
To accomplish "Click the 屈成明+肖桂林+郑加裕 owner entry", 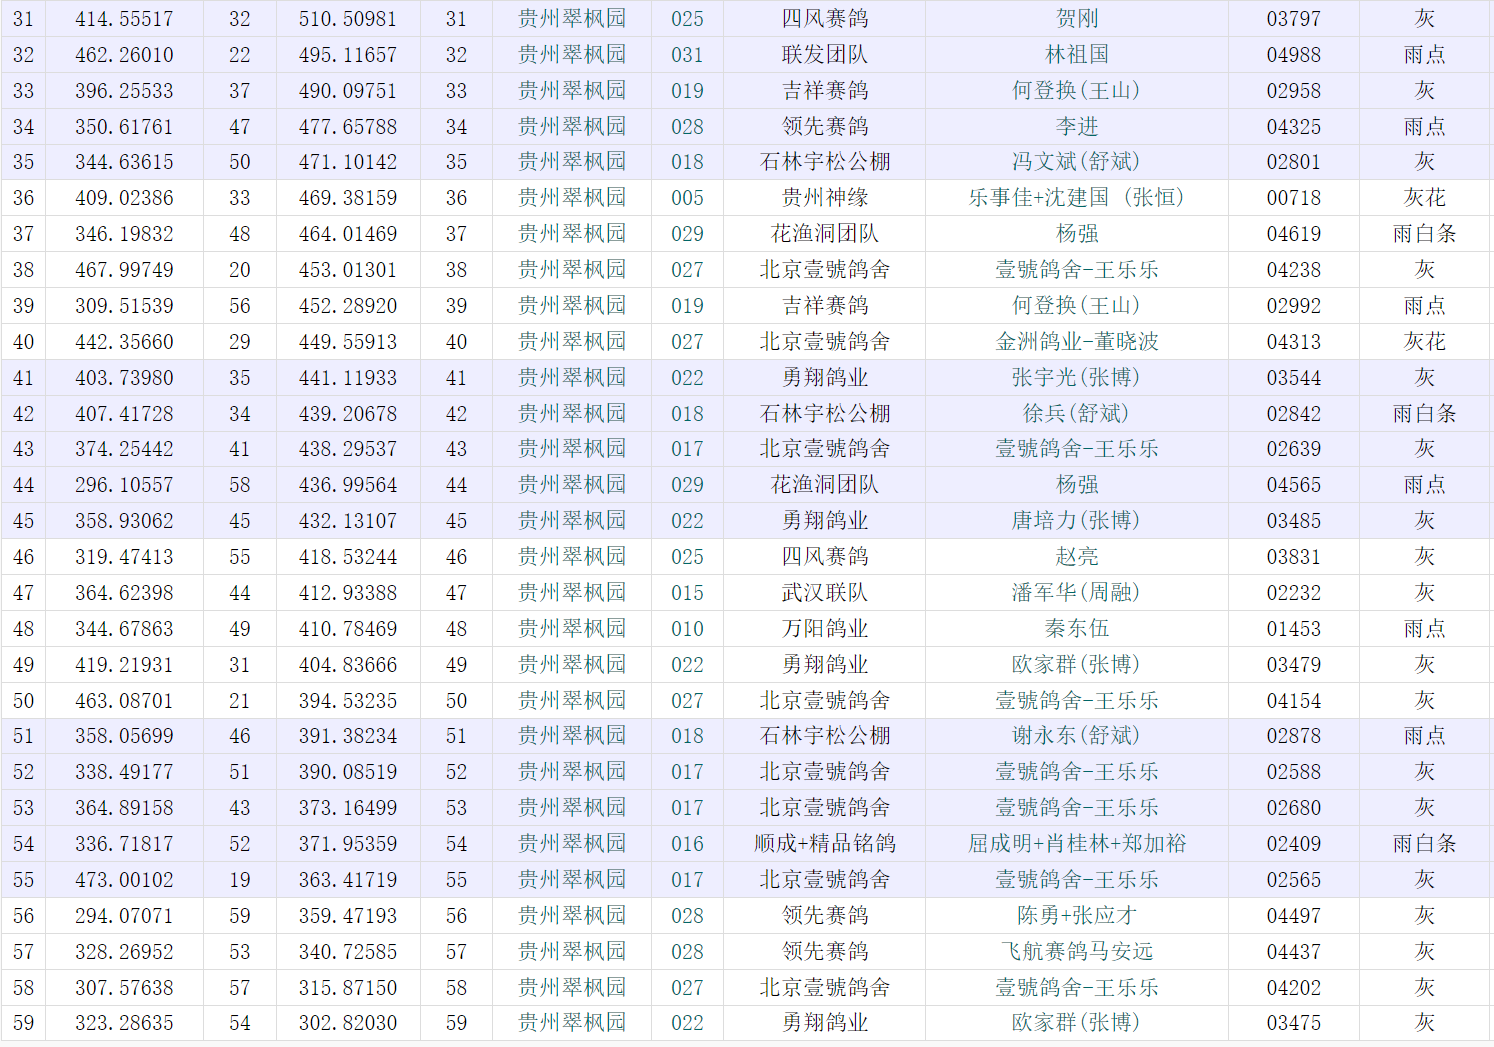I will click(1076, 844).
